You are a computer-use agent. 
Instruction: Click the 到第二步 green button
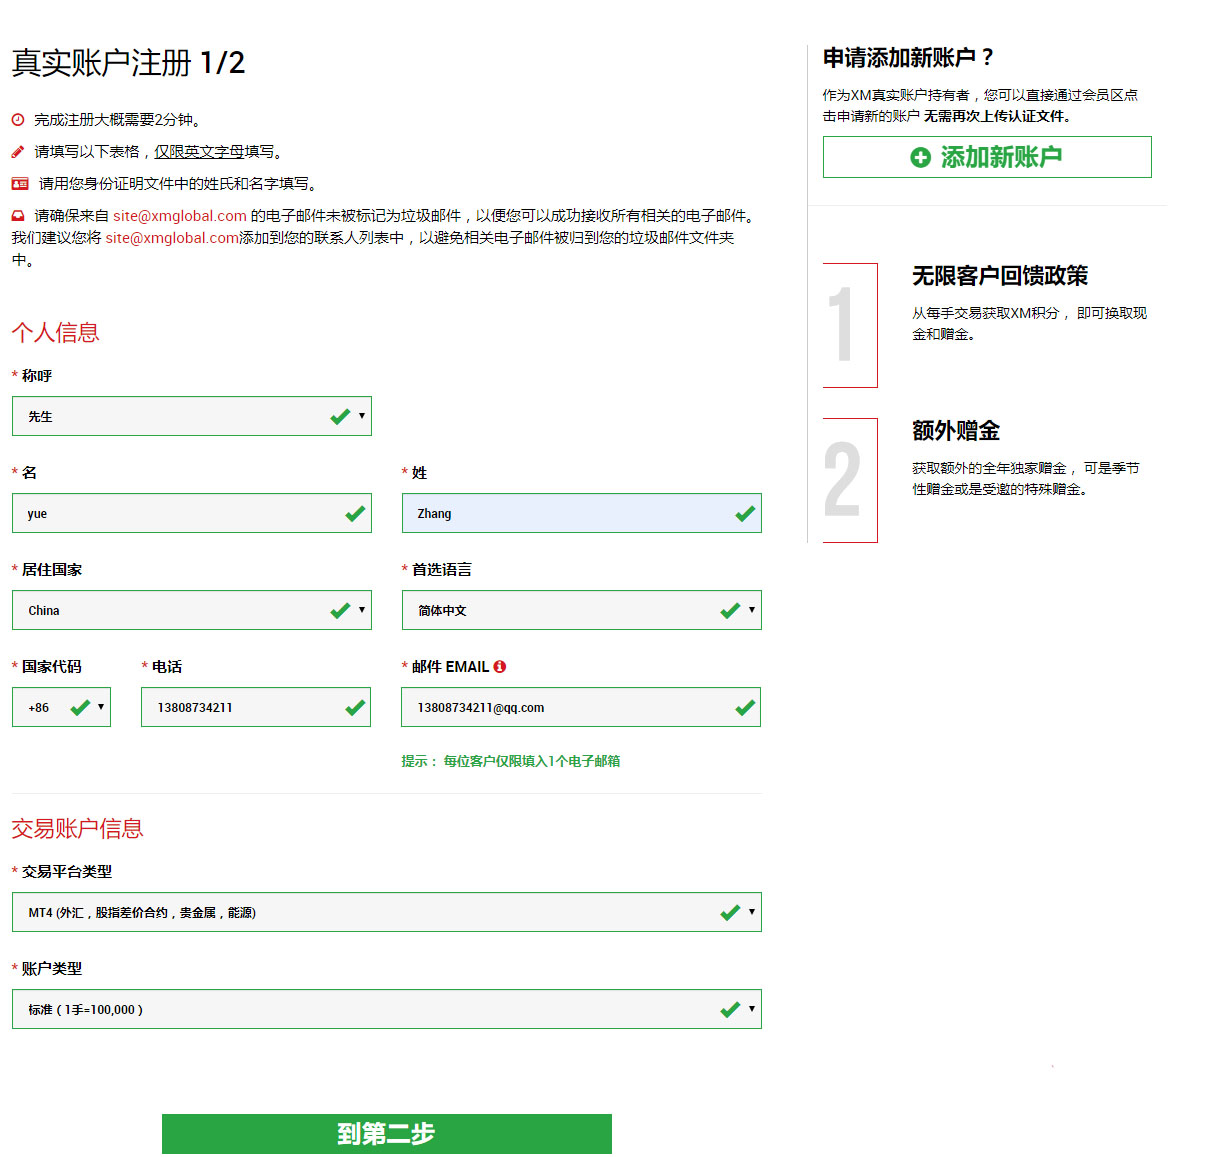(x=387, y=1134)
